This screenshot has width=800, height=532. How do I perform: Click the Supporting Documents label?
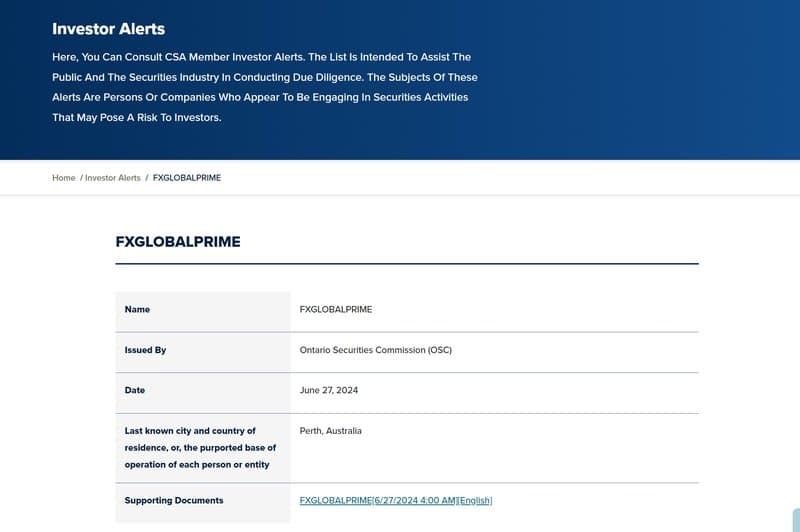point(174,500)
